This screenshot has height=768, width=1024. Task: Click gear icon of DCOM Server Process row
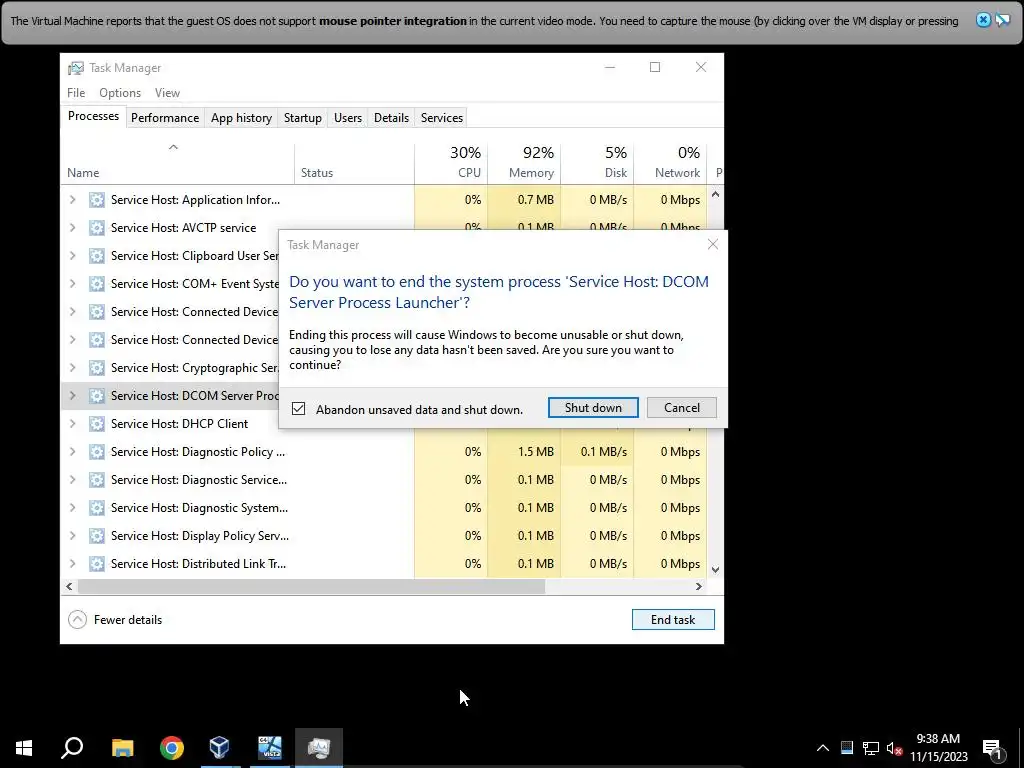tap(97, 396)
